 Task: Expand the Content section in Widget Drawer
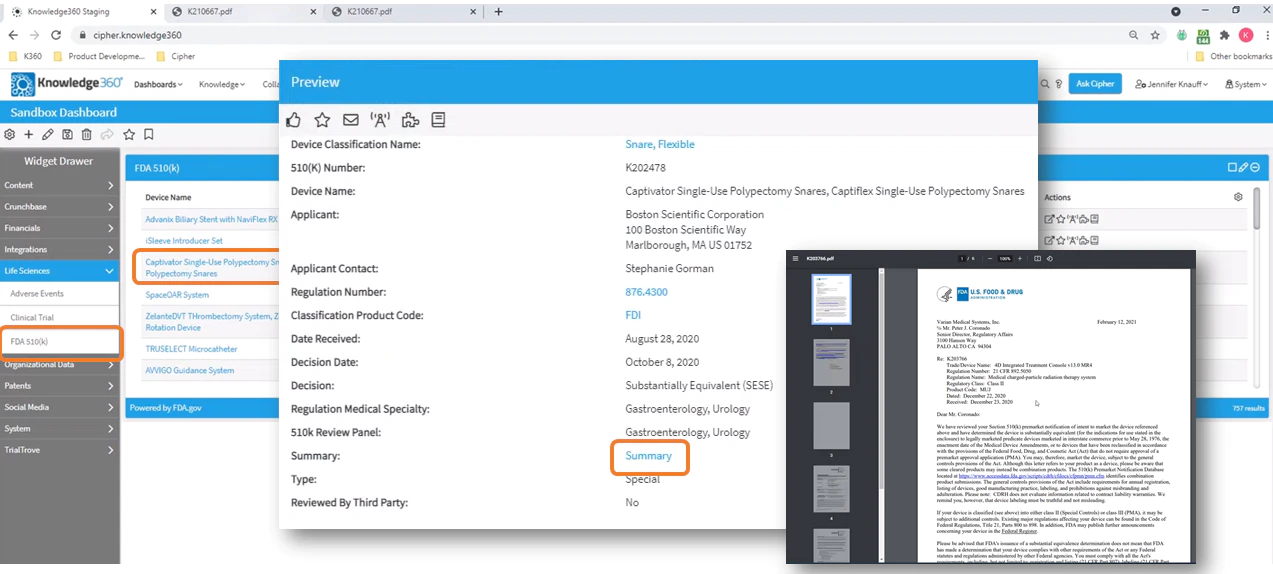click(x=60, y=185)
